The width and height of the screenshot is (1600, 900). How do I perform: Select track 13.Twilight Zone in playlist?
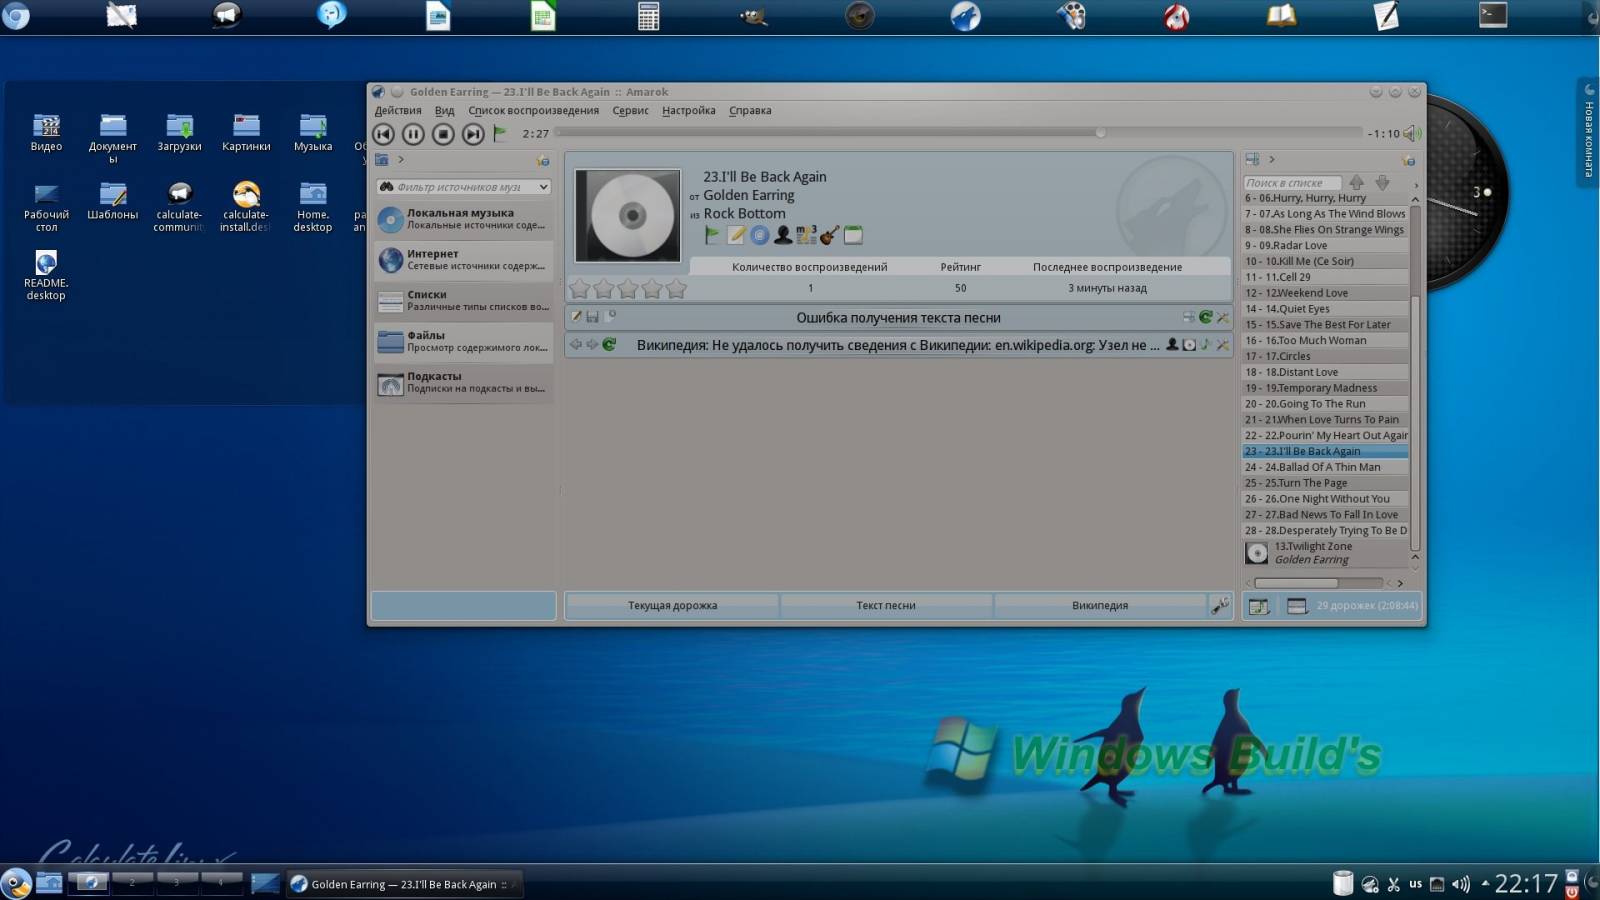coord(1325,553)
